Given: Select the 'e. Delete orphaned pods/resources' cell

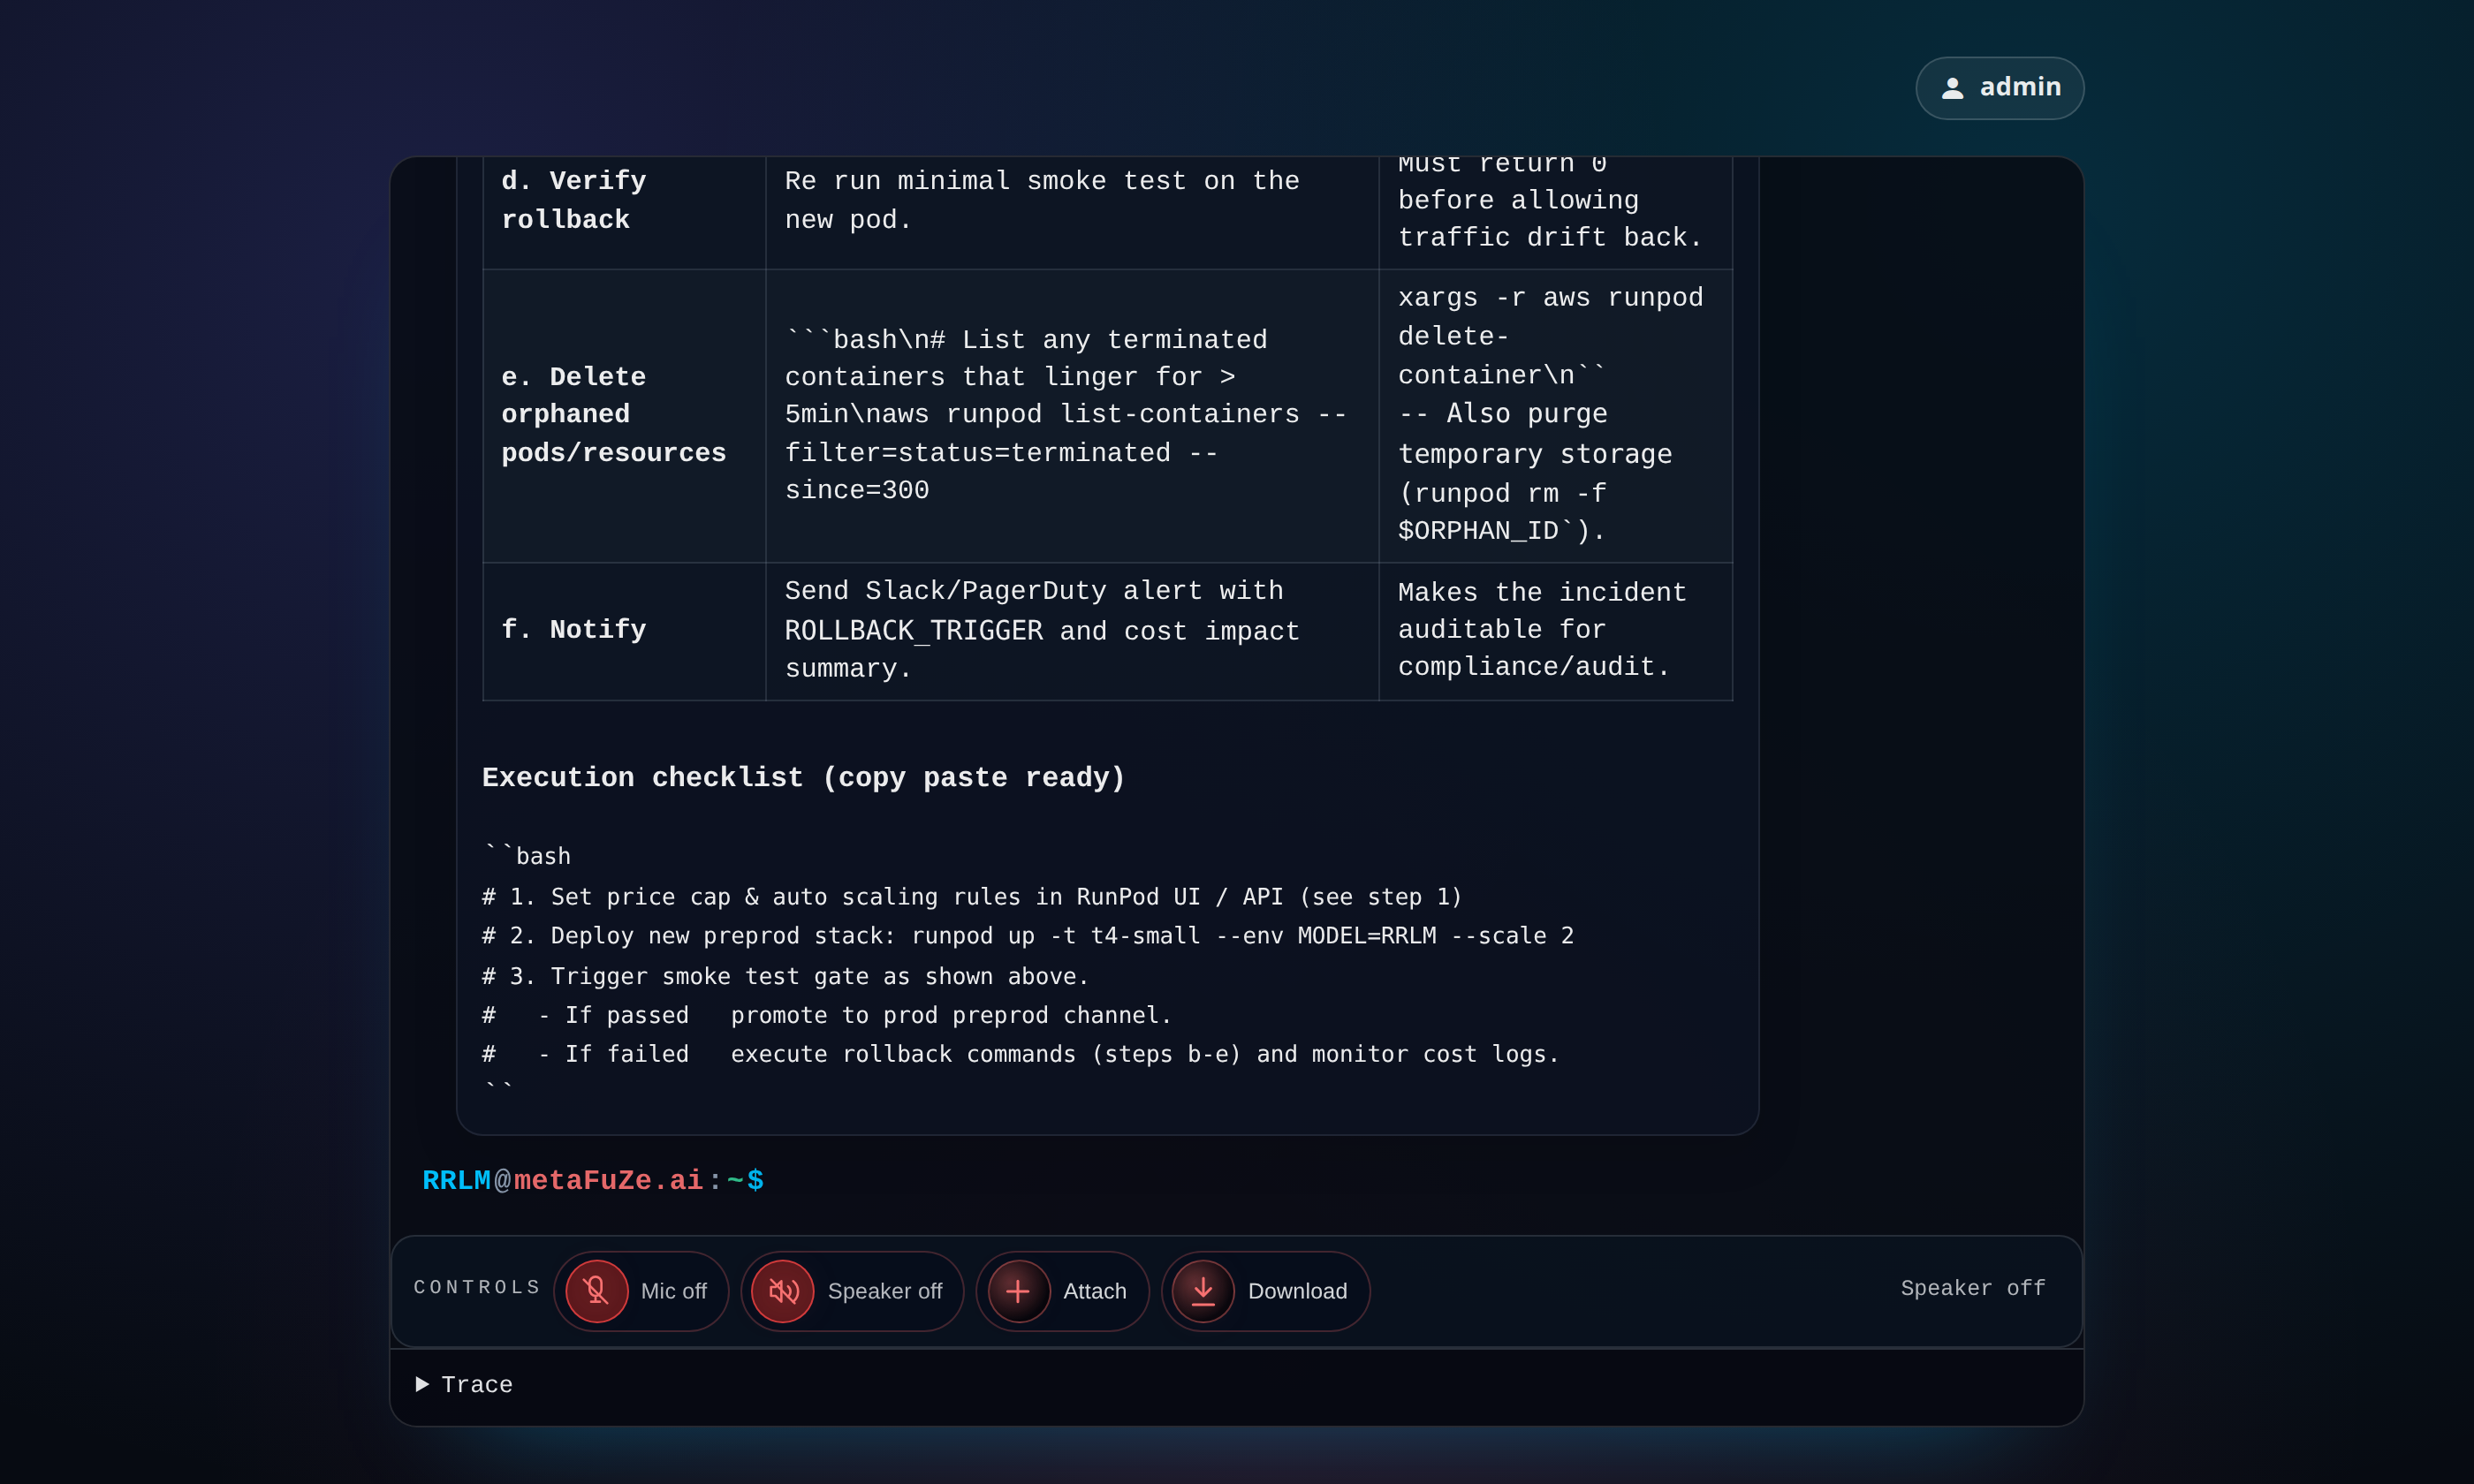Looking at the screenshot, I should coord(613,415).
